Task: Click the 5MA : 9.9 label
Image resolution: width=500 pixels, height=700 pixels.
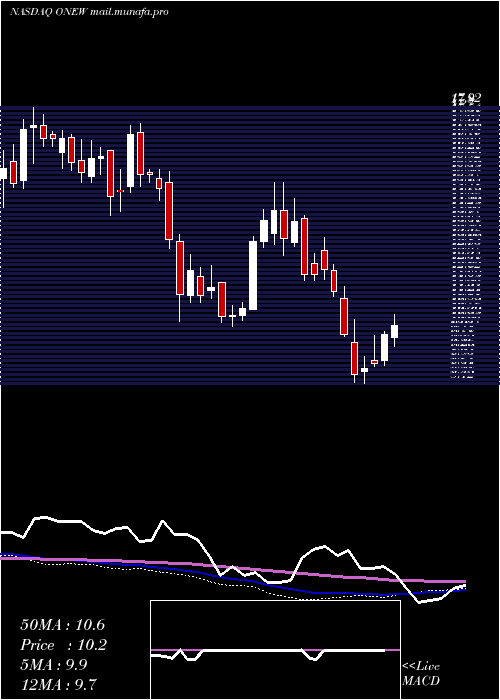Action: pos(54,664)
